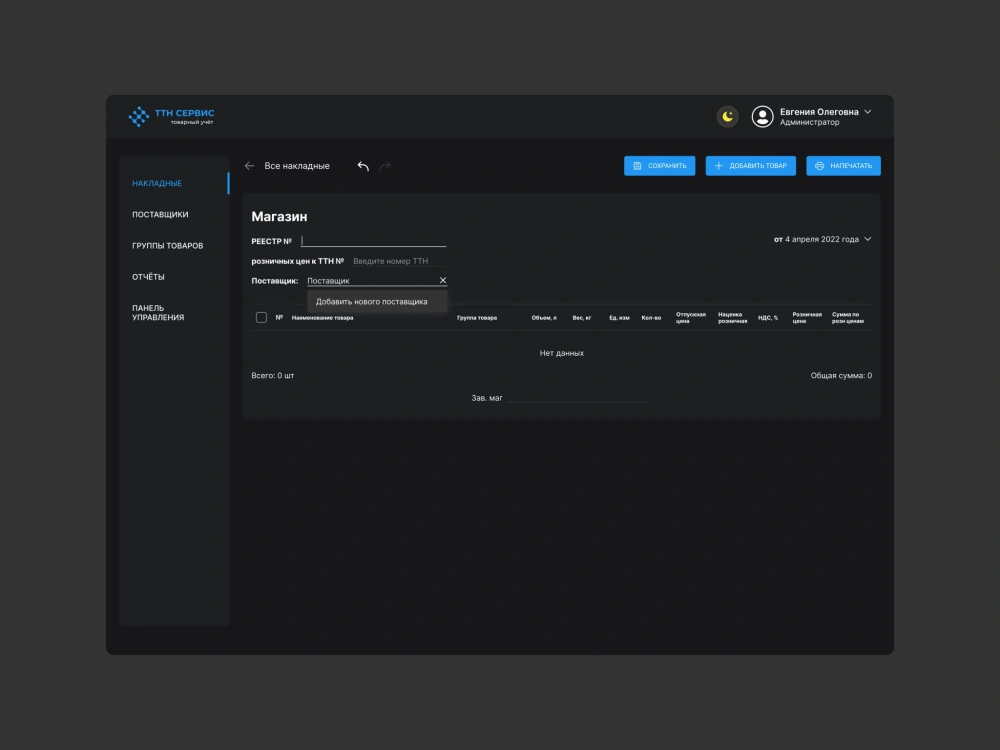Click the Зав. маг signature line
The image size is (1000, 750).
pos(577,399)
